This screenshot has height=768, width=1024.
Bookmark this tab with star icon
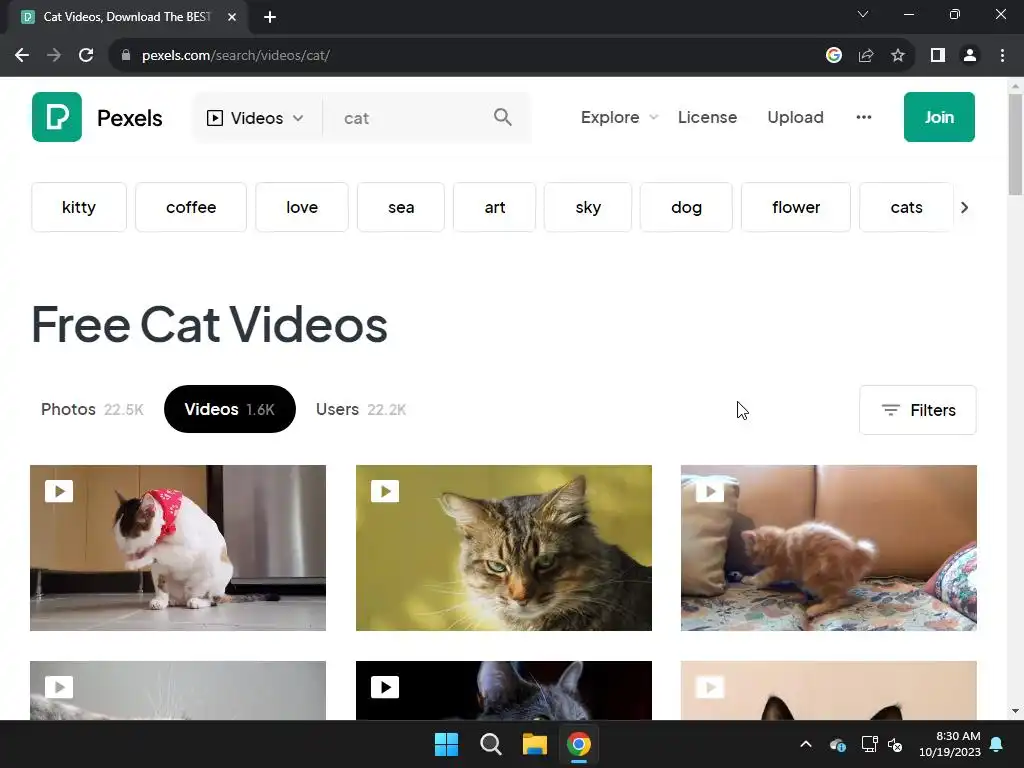(898, 56)
